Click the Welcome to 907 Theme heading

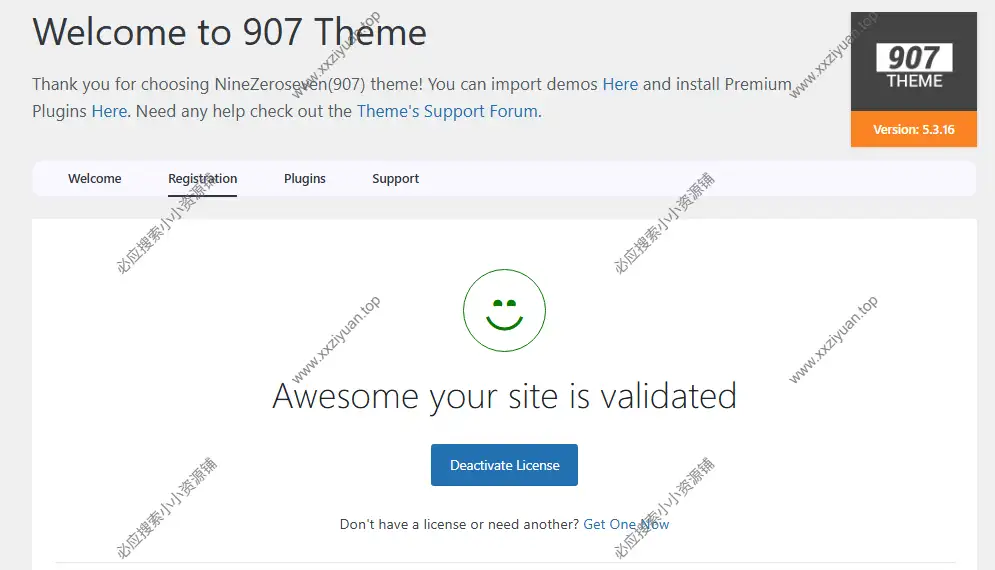(x=230, y=32)
